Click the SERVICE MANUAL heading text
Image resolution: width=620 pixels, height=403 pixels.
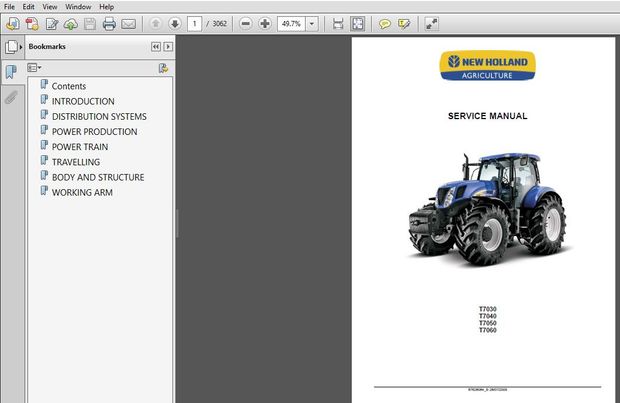pos(487,116)
